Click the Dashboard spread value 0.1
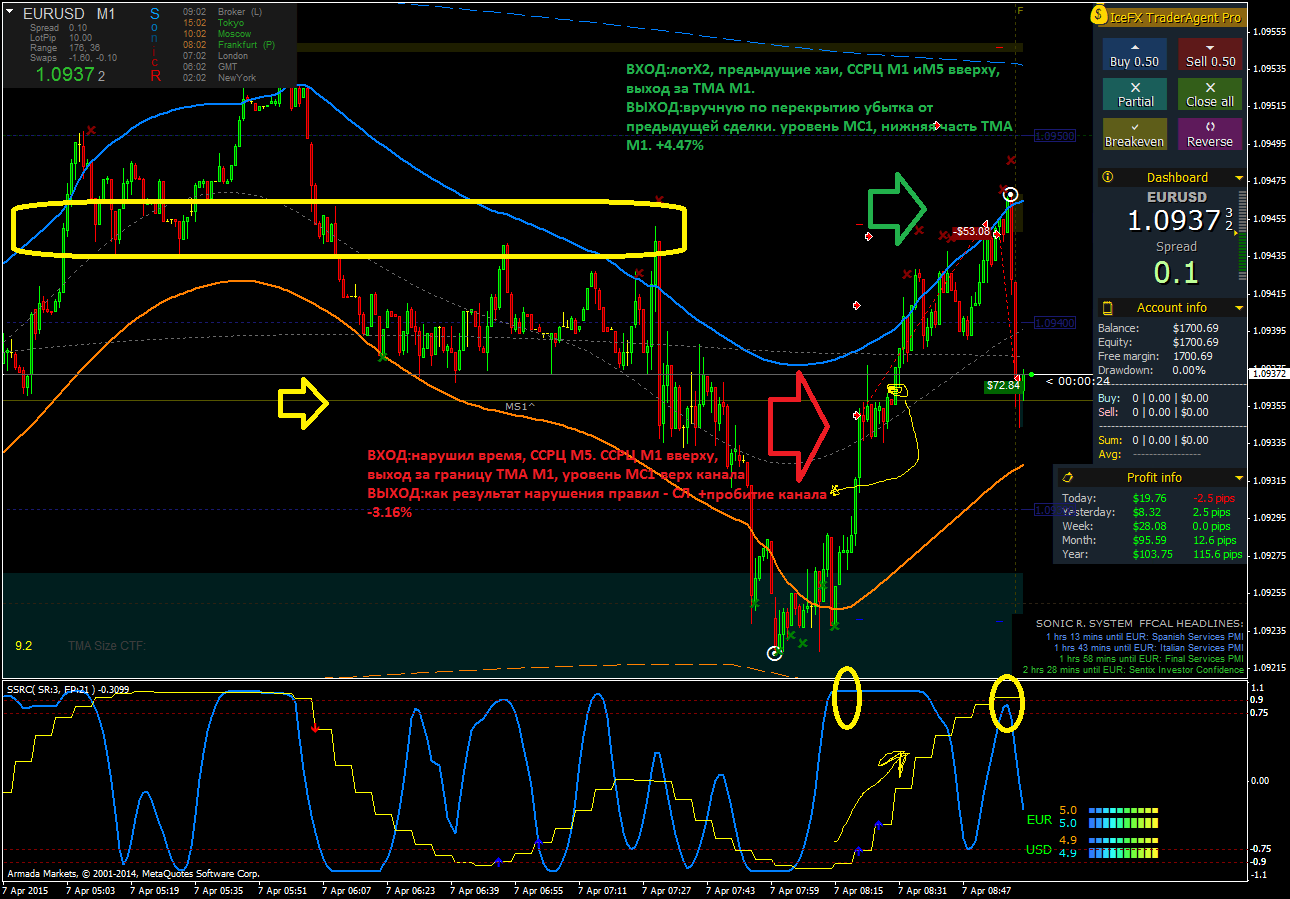Viewport: 1290px width, 899px height. point(1176,271)
